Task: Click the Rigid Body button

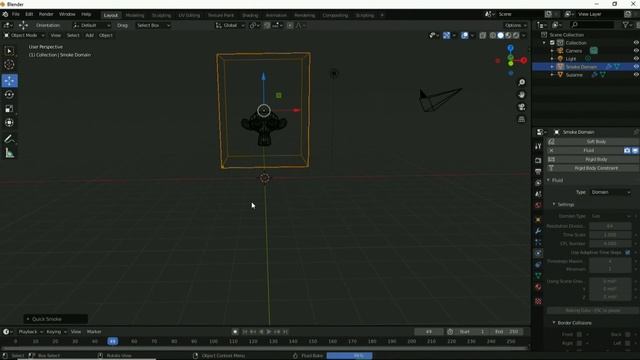Action: pyautogui.click(x=593, y=160)
